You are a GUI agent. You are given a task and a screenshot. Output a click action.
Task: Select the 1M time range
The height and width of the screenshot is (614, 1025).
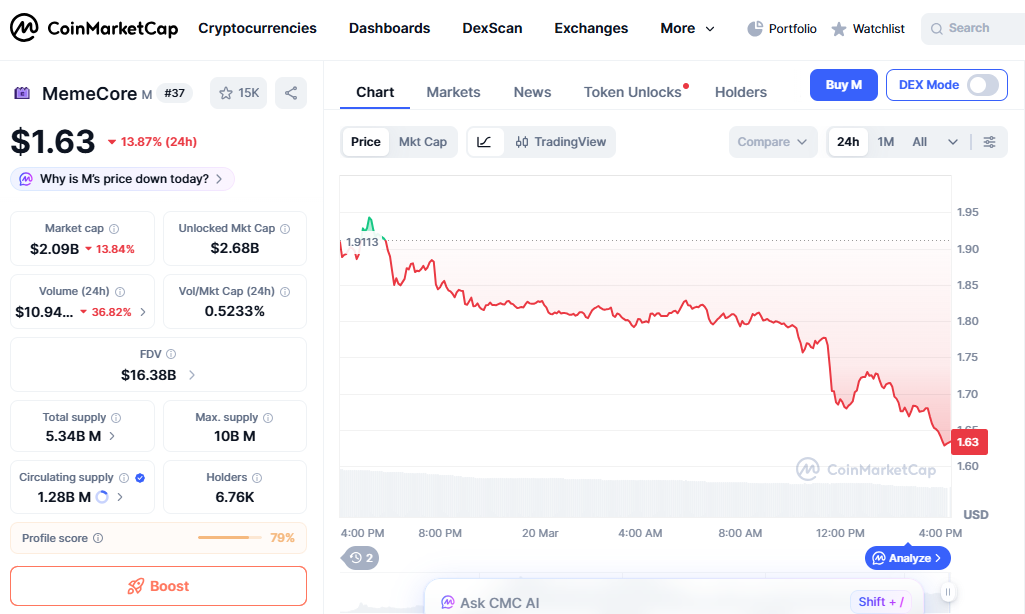(x=885, y=142)
